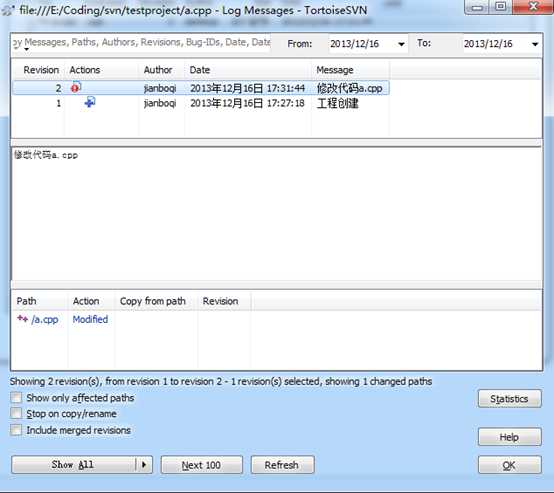Select revision 2 number cell
The image size is (554, 493).
[x=58, y=88]
